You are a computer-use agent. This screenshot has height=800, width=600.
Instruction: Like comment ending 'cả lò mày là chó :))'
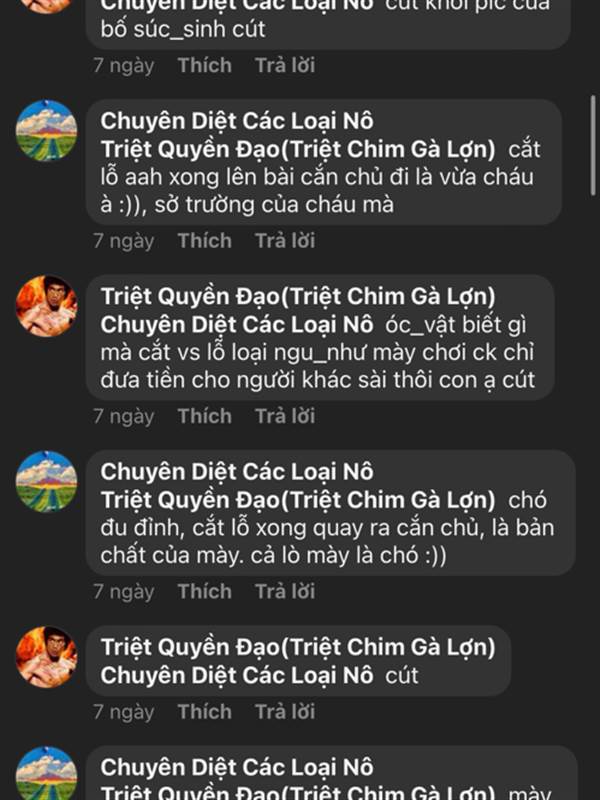[x=205, y=592]
